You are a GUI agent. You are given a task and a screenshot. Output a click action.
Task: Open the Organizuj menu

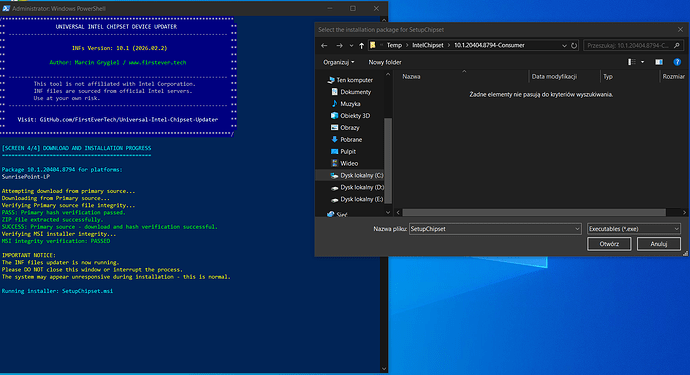point(338,62)
